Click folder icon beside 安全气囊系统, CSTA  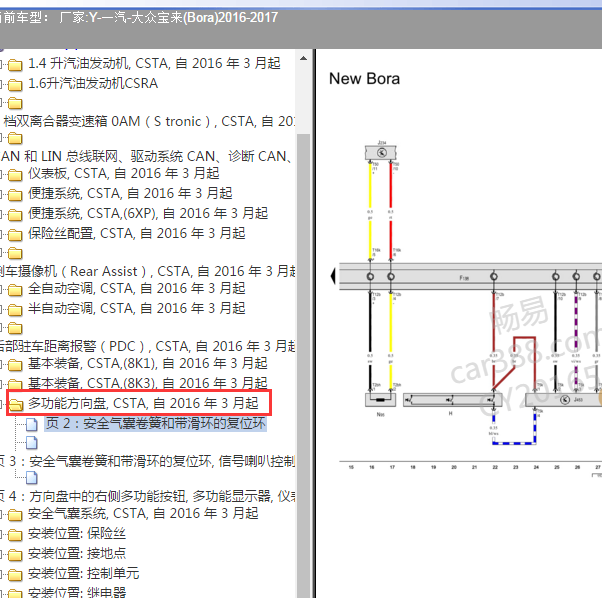click(x=15, y=515)
